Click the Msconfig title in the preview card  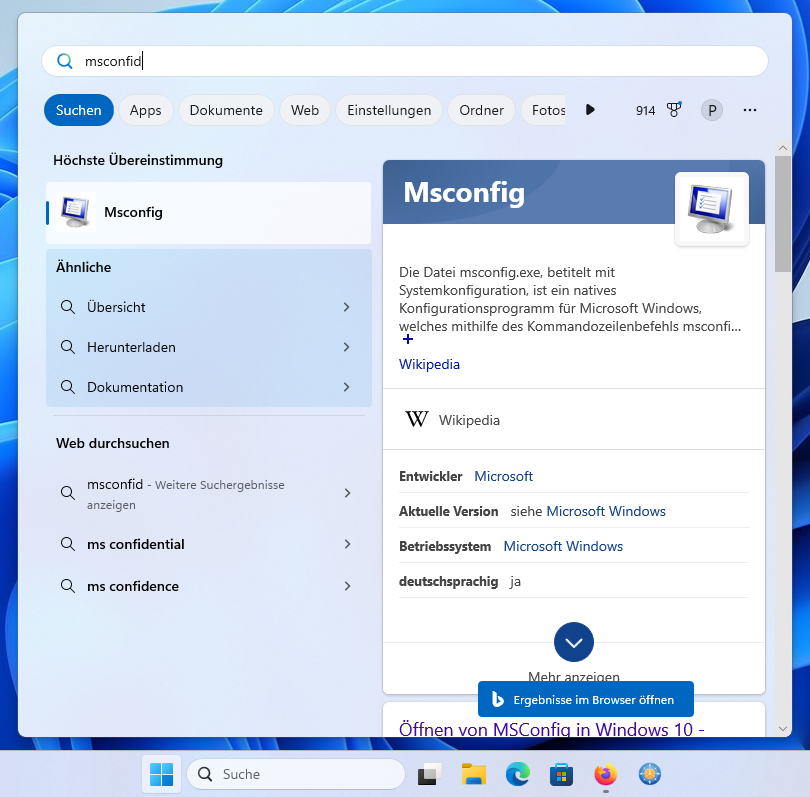[x=464, y=193]
